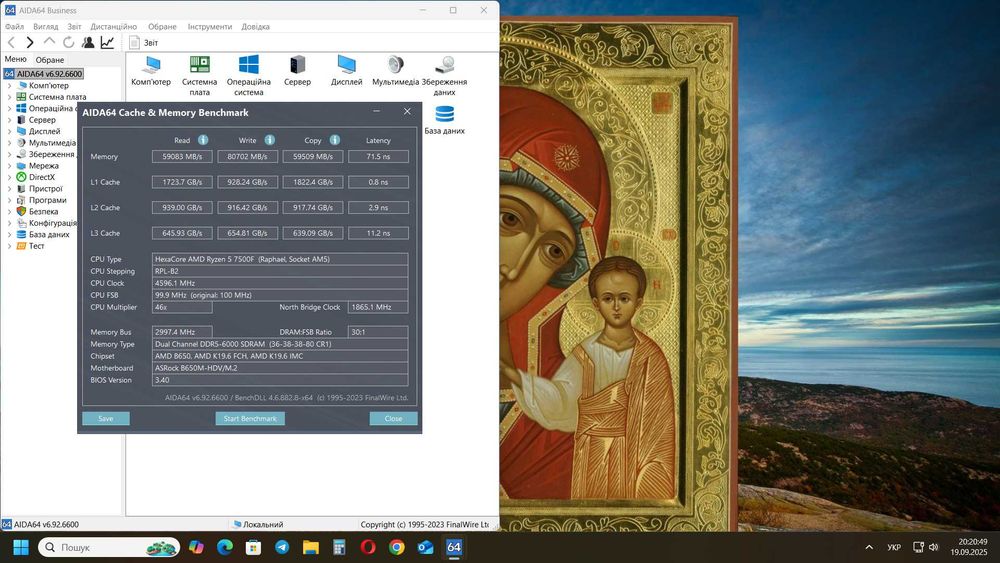This screenshot has width=1000, height=563.
Task: Select Дисплей in the sidebar tree
Action: coord(44,131)
